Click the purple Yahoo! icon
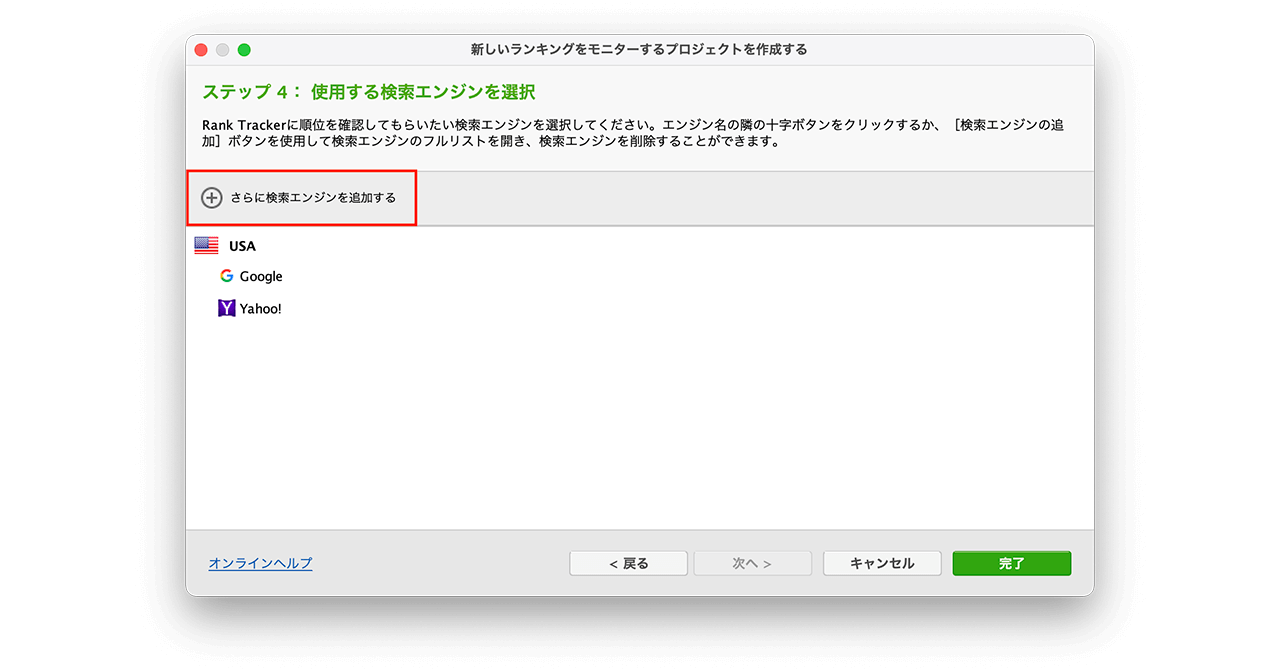The width and height of the screenshot is (1280, 670). pyautogui.click(x=227, y=309)
